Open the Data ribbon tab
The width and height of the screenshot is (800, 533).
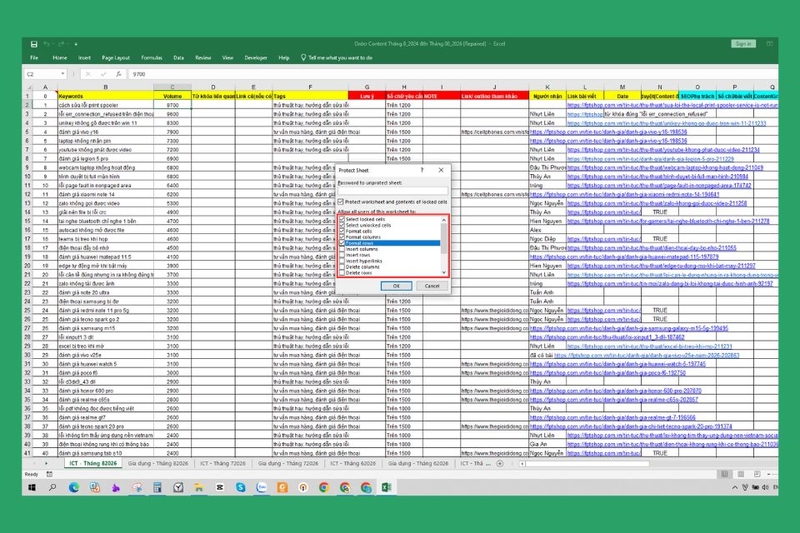(x=179, y=58)
